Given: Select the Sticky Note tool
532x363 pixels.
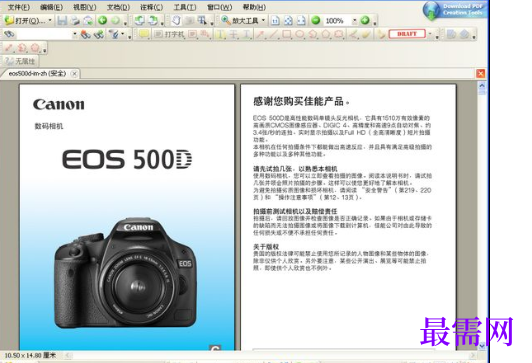Looking at the screenshot, I should click(144, 34).
